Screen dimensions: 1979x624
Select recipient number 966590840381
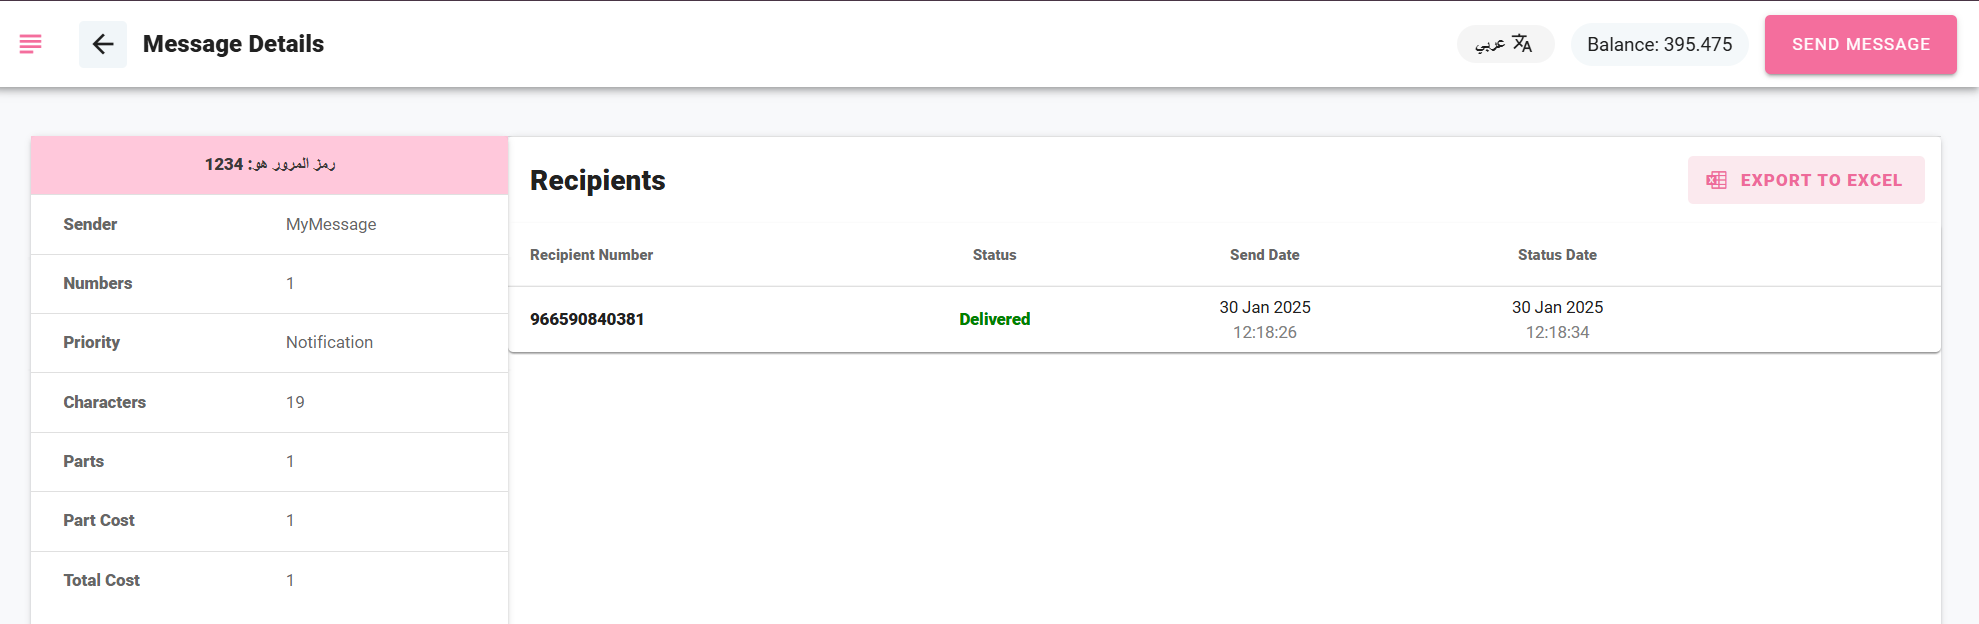click(587, 319)
